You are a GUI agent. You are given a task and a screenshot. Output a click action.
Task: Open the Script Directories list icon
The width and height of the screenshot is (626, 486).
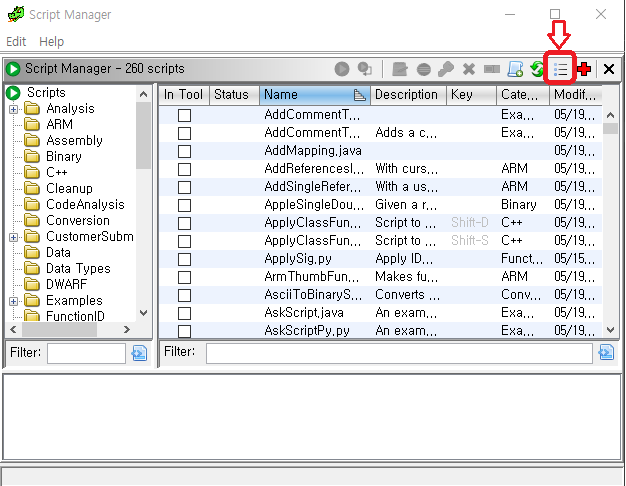pos(560,69)
